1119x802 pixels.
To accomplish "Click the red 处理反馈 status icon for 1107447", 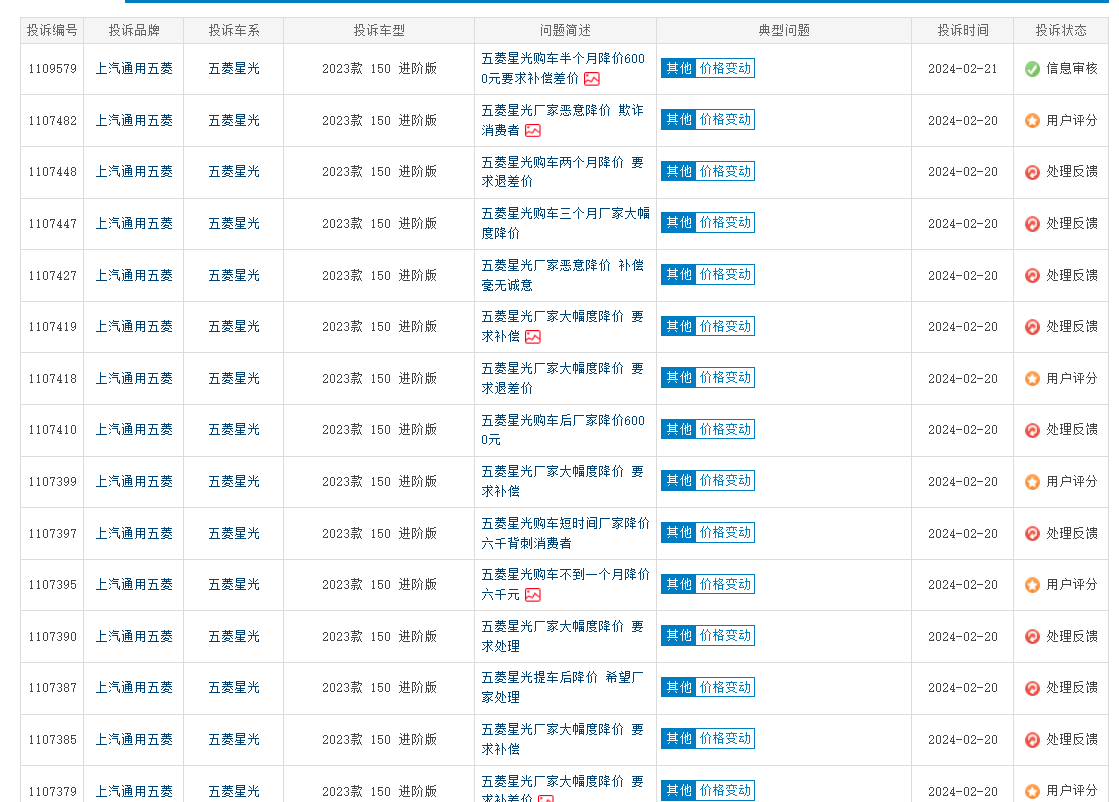I will 1032,224.
